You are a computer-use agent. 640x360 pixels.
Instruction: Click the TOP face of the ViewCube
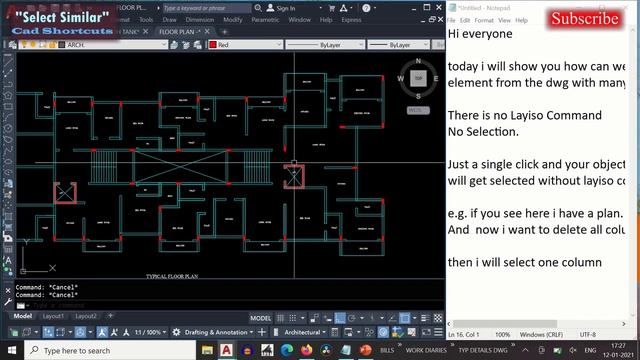pos(418,78)
